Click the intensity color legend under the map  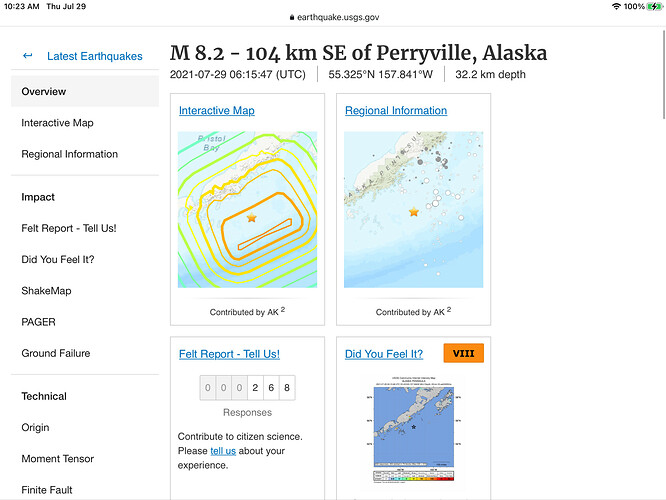tap(414, 476)
